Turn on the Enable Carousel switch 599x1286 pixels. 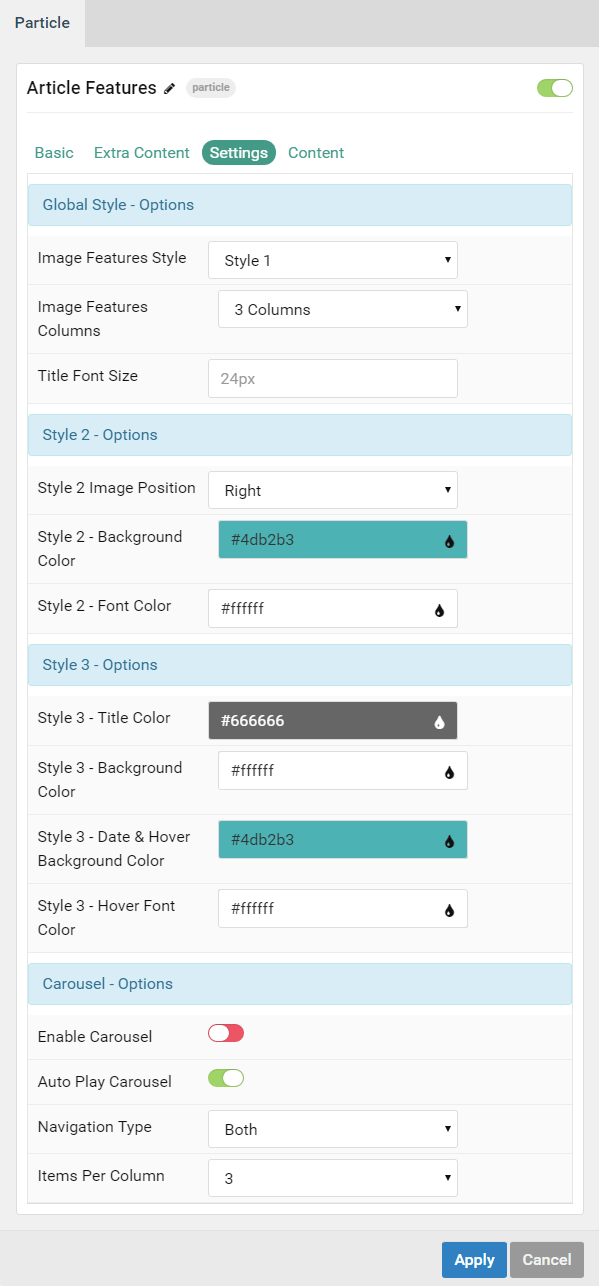[226, 1034]
